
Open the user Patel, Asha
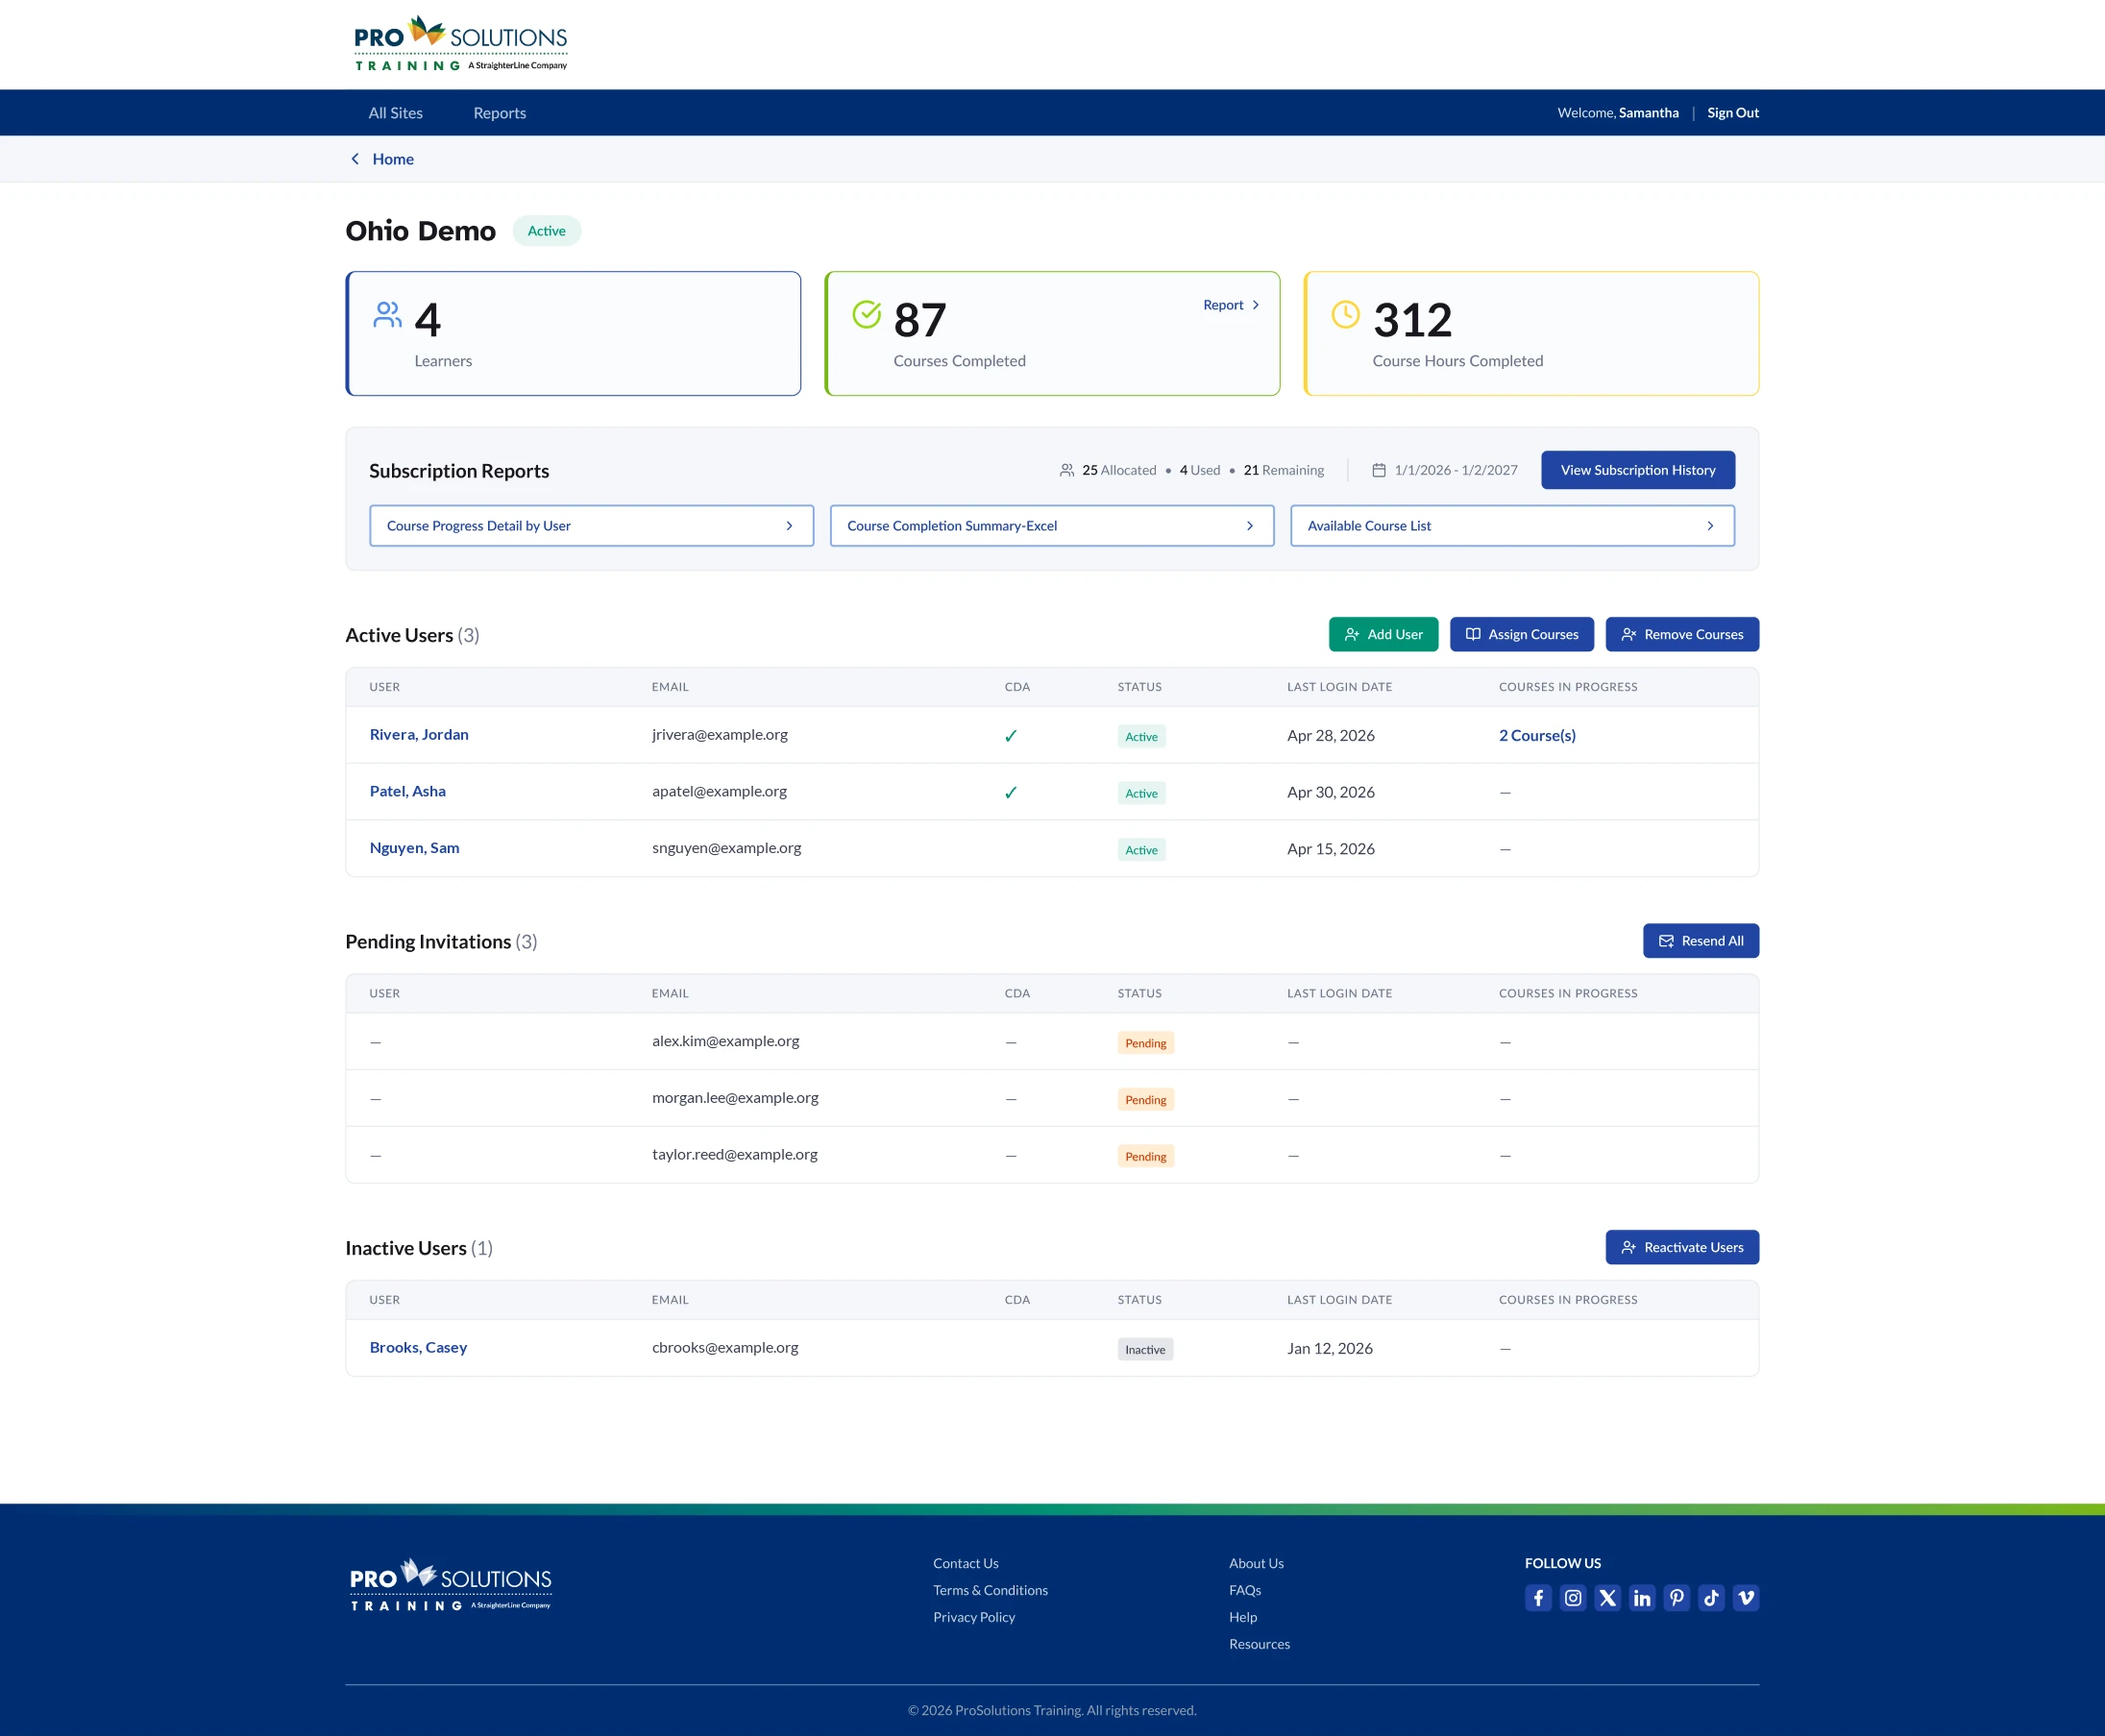[x=408, y=791]
